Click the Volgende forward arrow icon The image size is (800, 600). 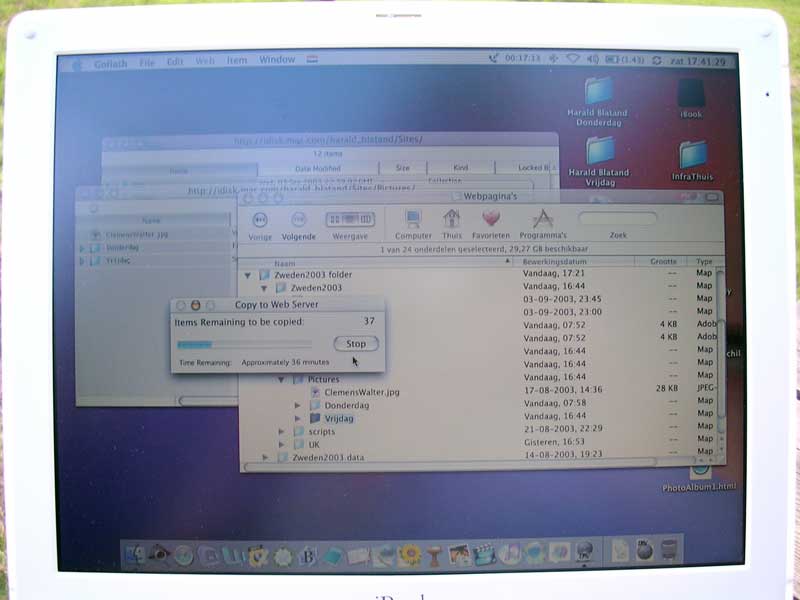point(298,219)
